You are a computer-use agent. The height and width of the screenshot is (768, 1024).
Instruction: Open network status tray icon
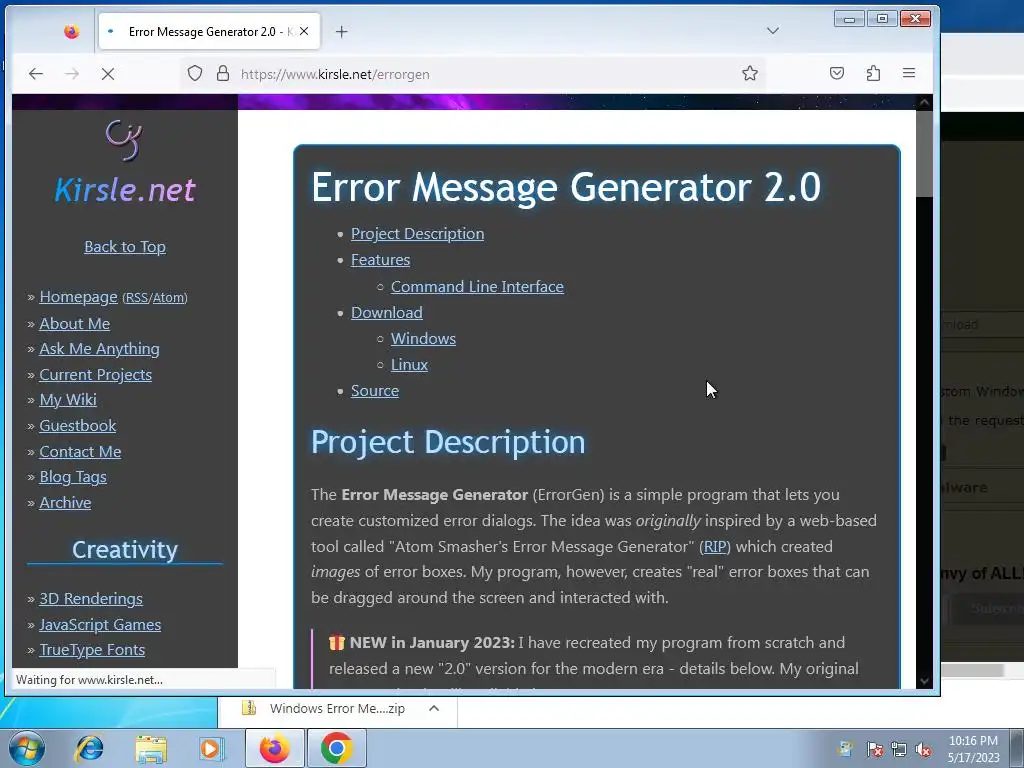[899, 749]
